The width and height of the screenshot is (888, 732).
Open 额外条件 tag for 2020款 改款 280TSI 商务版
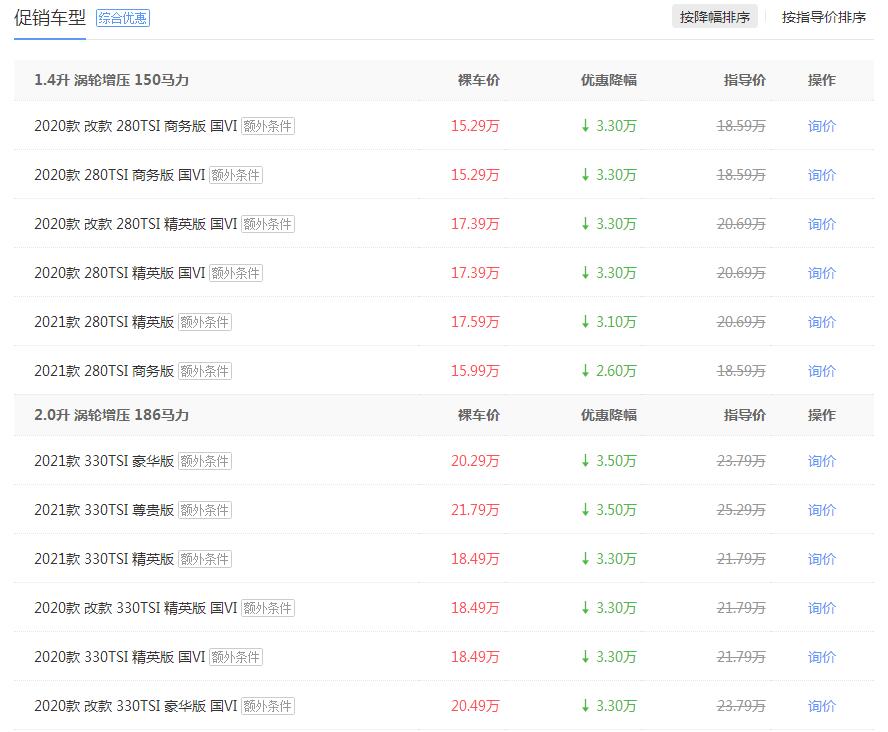[268, 126]
